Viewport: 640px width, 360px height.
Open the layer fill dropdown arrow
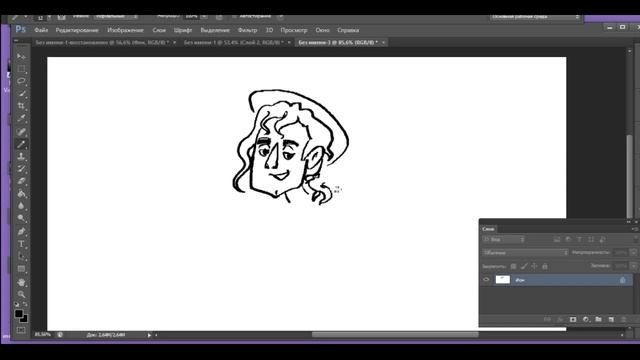(x=633, y=266)
